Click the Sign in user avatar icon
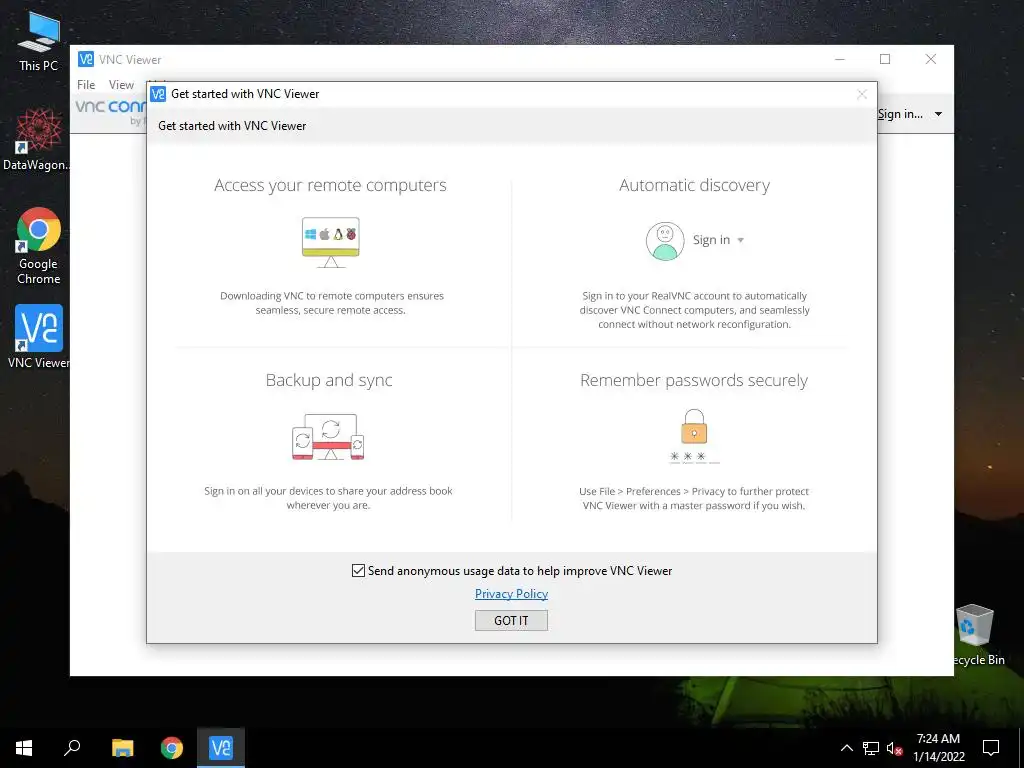Image resolution: width=1024 pixels, height=768 pixels. point(665,241)
